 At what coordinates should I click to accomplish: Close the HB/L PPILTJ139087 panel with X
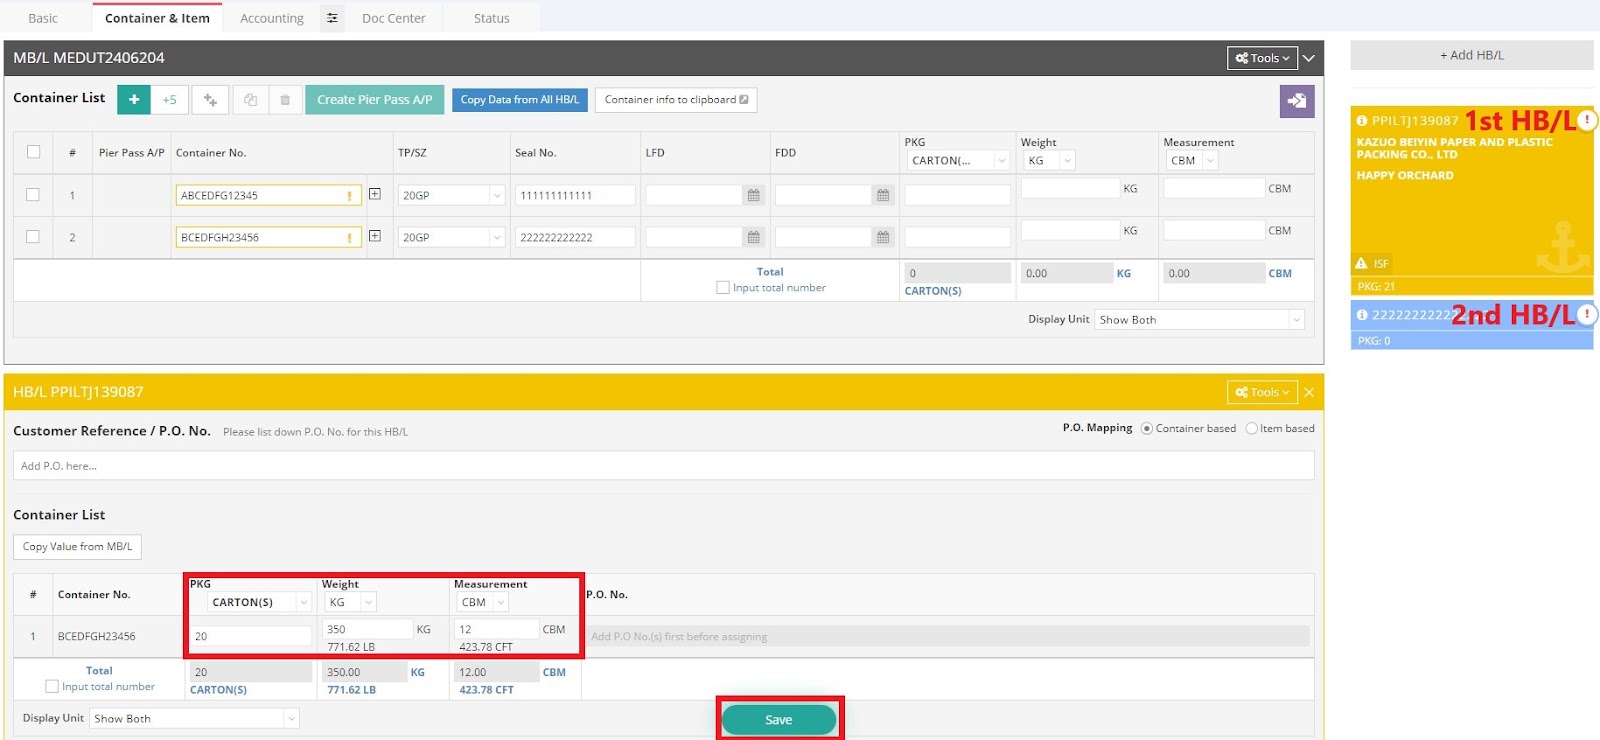click(1309, 392)
